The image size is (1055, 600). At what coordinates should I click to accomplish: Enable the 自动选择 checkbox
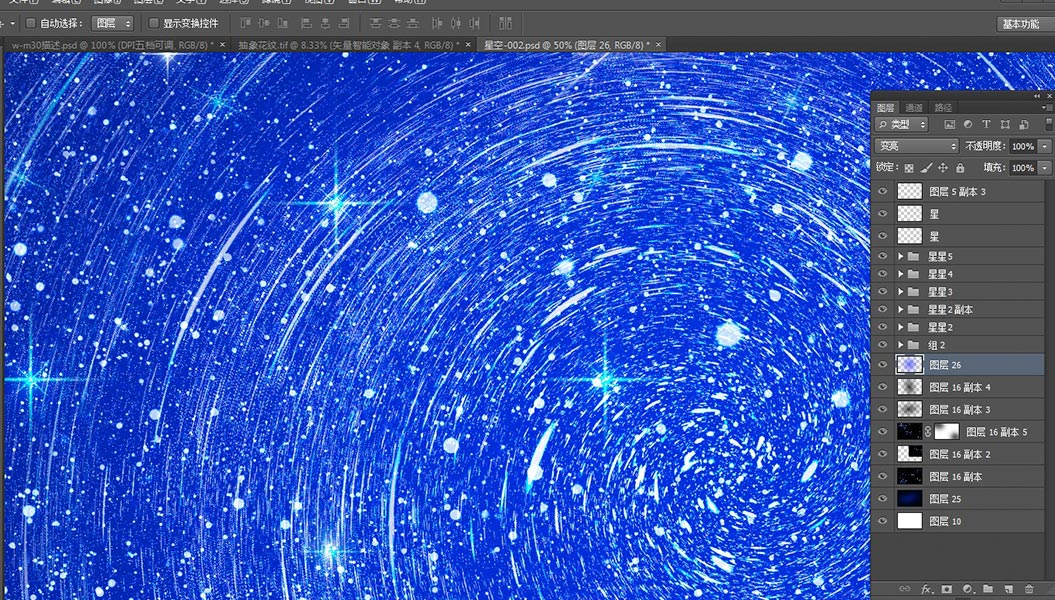tap(30, 24)
